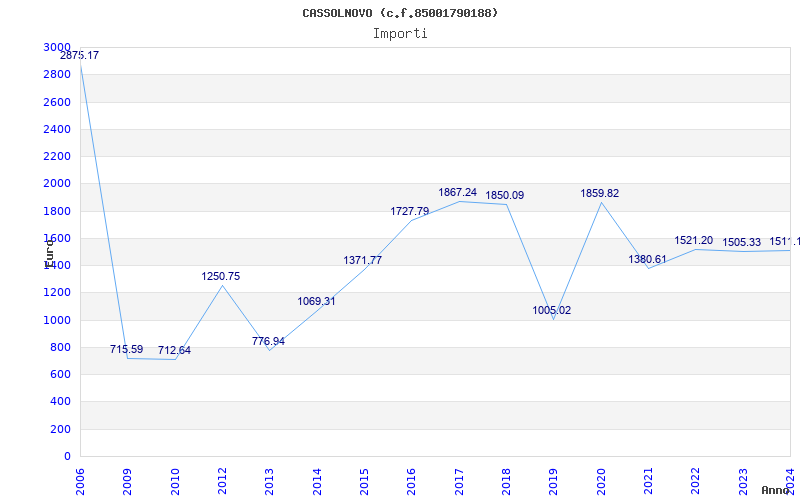
Task: Click the x-axis year 2016
Action: coord(411,482)
